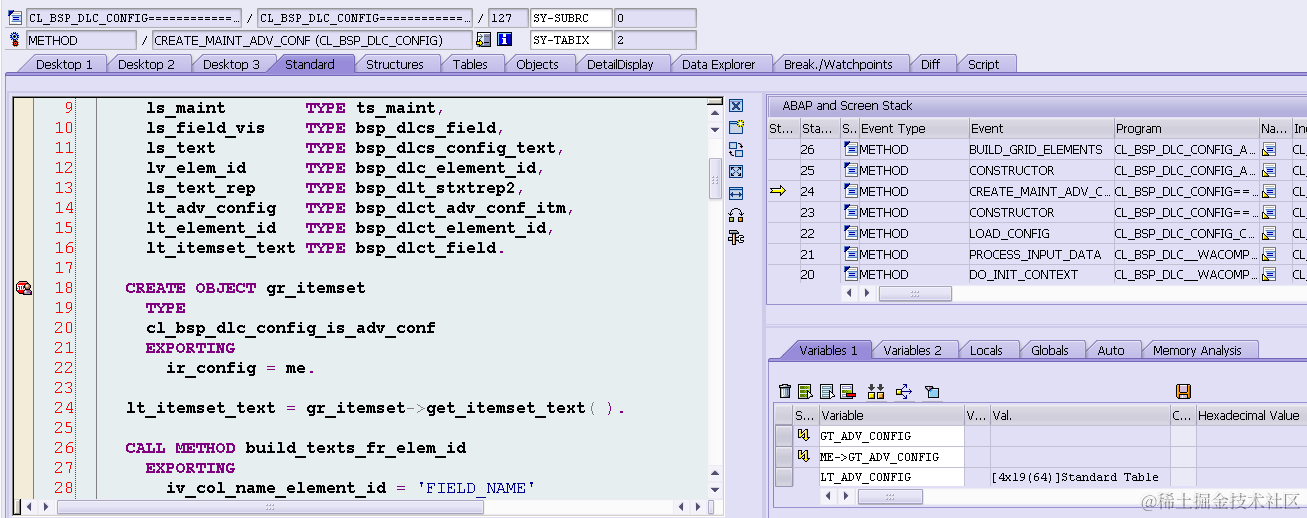Click the Event Type column header in stack

[914, 128]
